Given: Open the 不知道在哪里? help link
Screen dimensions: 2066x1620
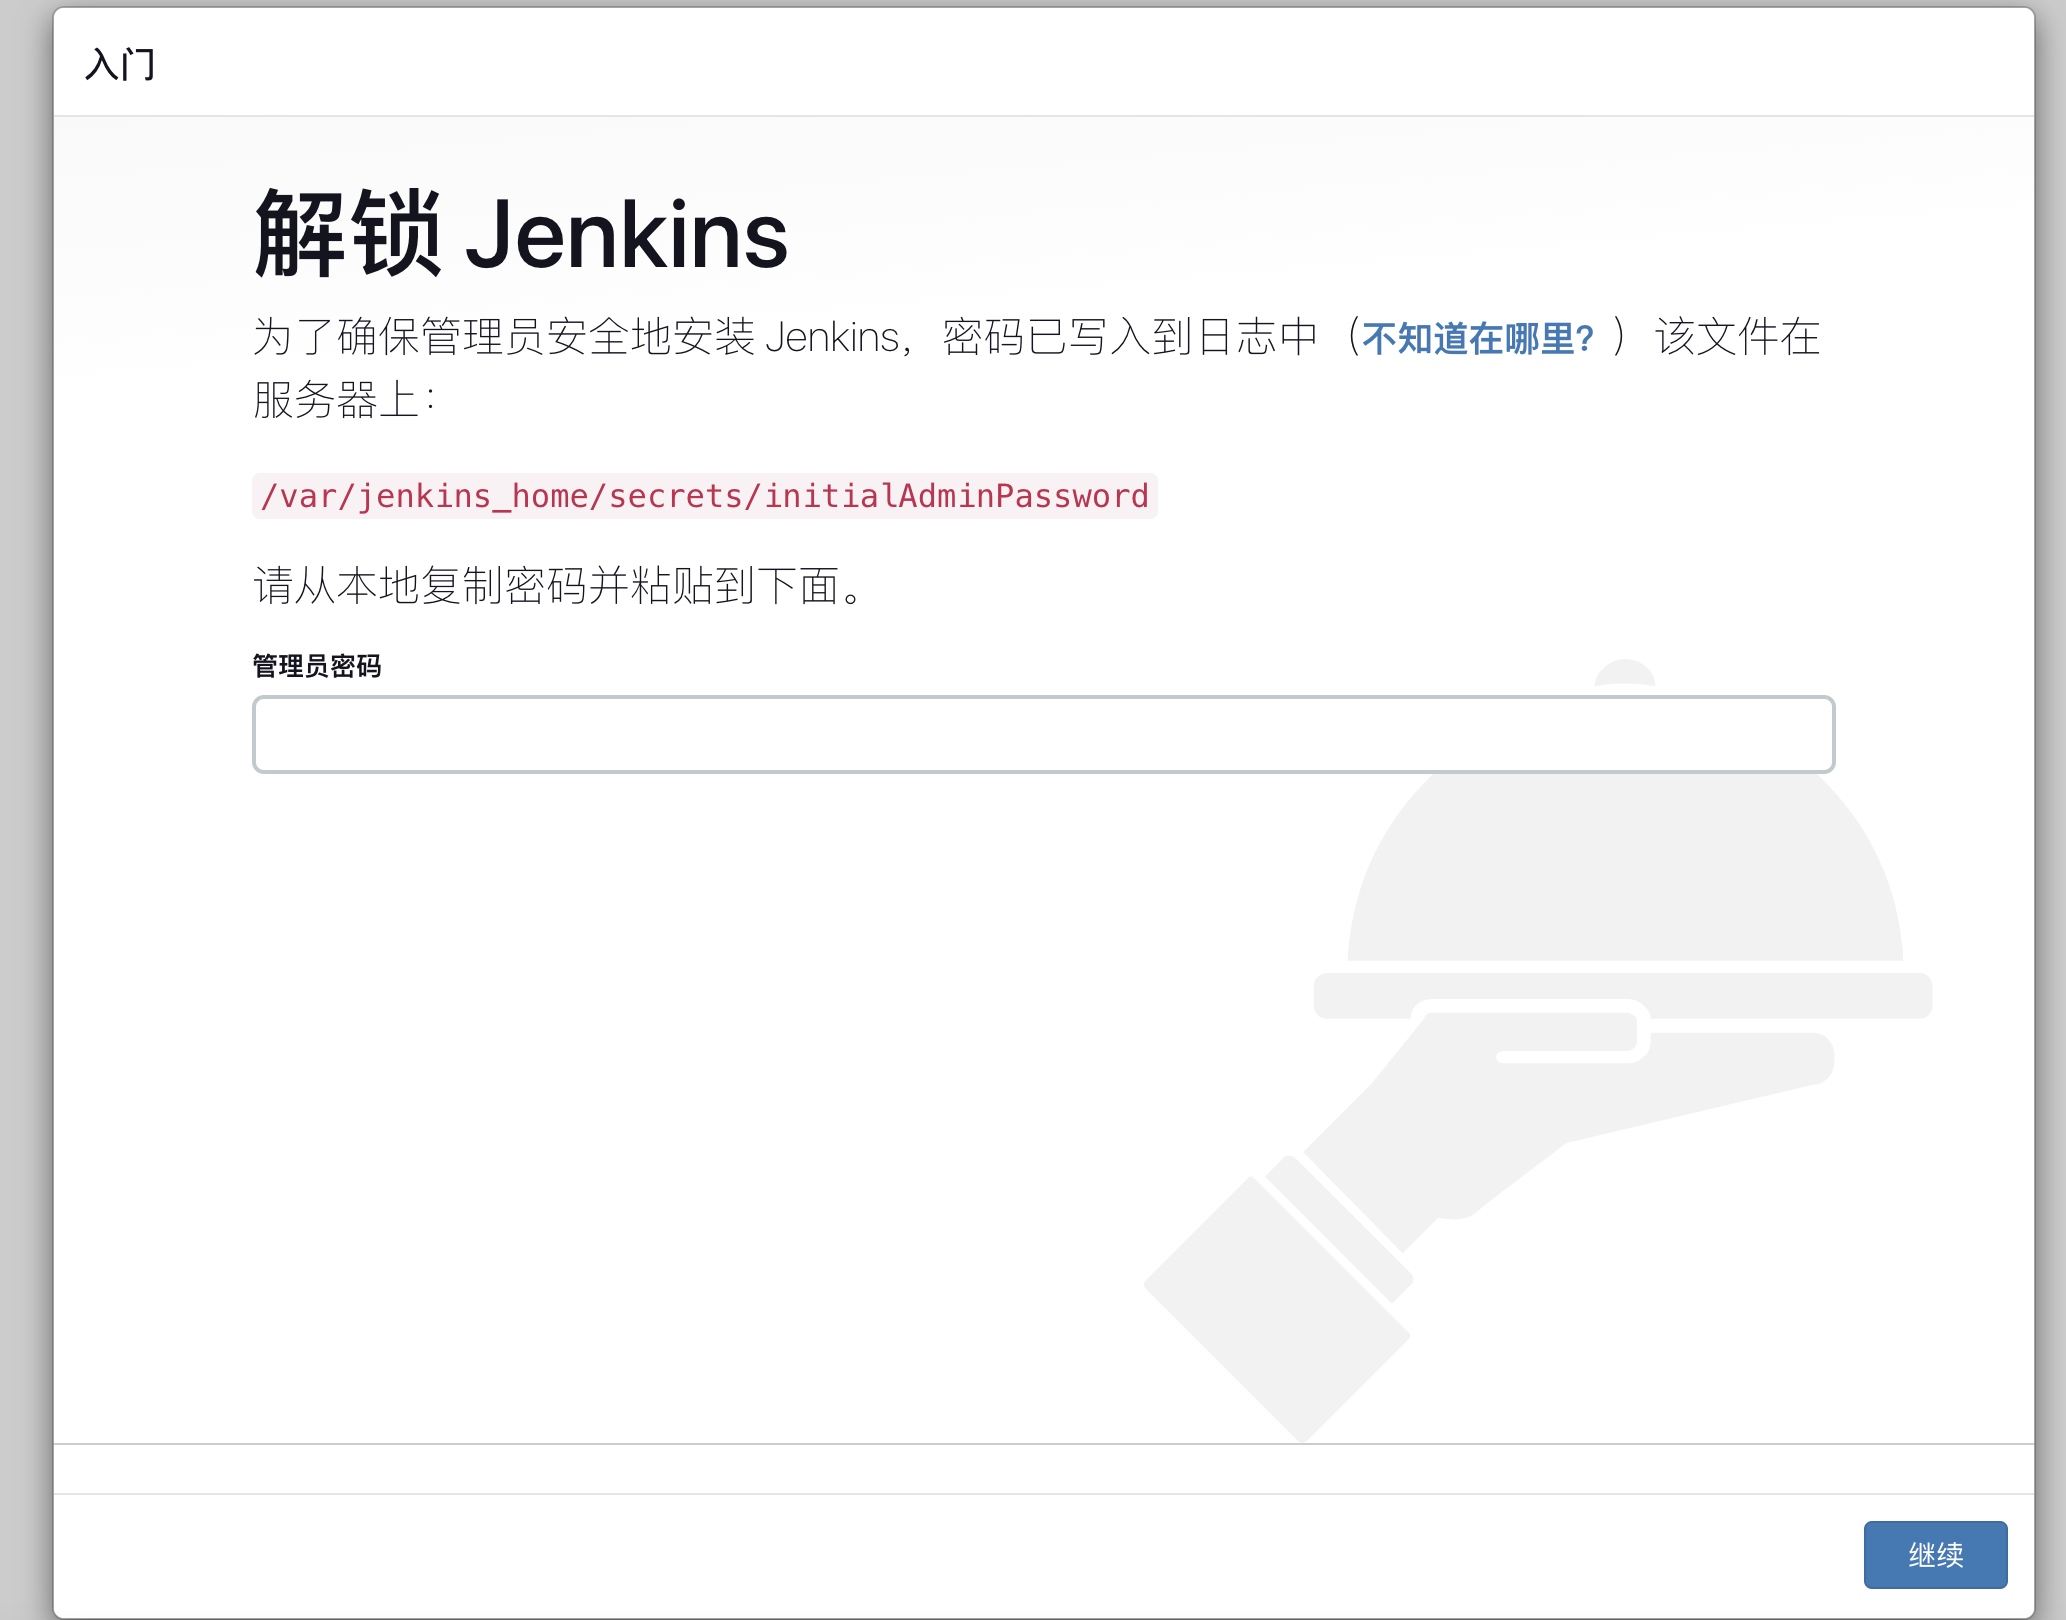Looking at the screenshot, I should (x=1477, y=339).
